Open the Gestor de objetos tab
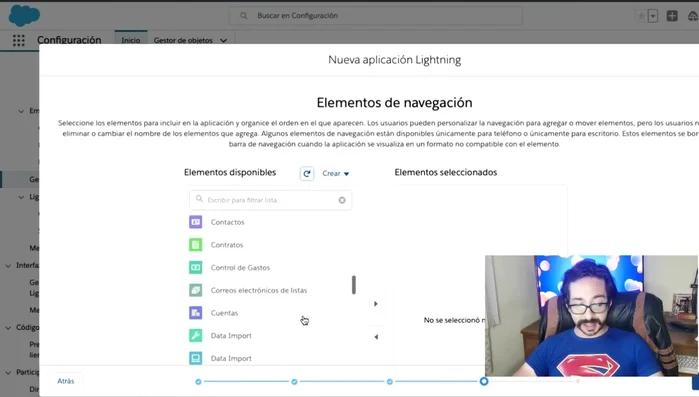Screen dimensions: 699x397 point(183,40)
